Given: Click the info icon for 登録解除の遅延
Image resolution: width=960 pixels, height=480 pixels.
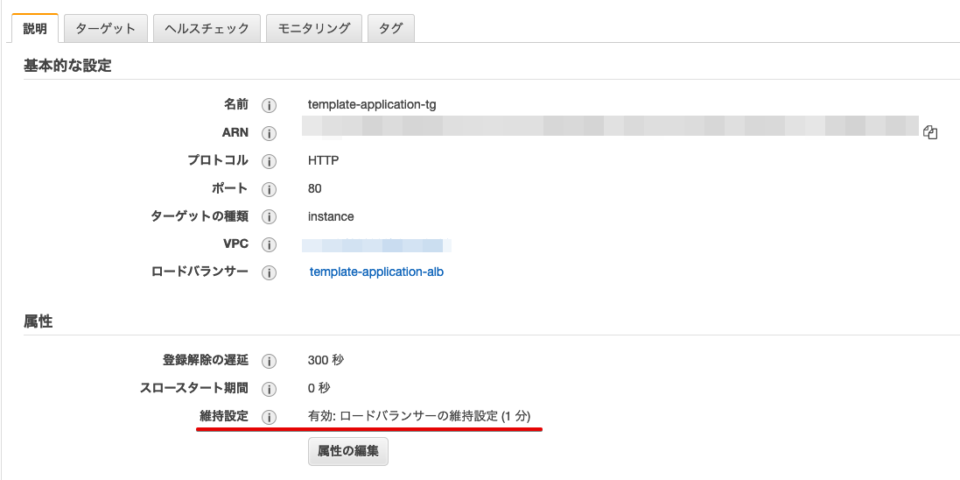Looking at the screenshot, I should 269,361.
